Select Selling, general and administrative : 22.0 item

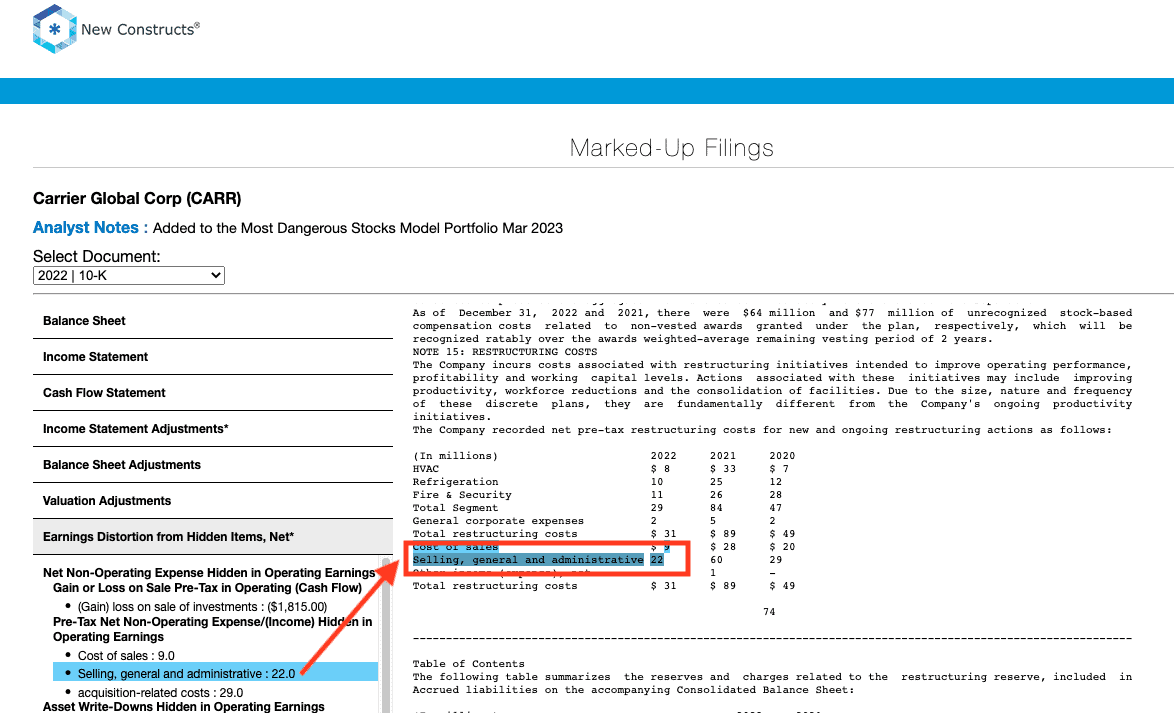[x=216, y=673]
